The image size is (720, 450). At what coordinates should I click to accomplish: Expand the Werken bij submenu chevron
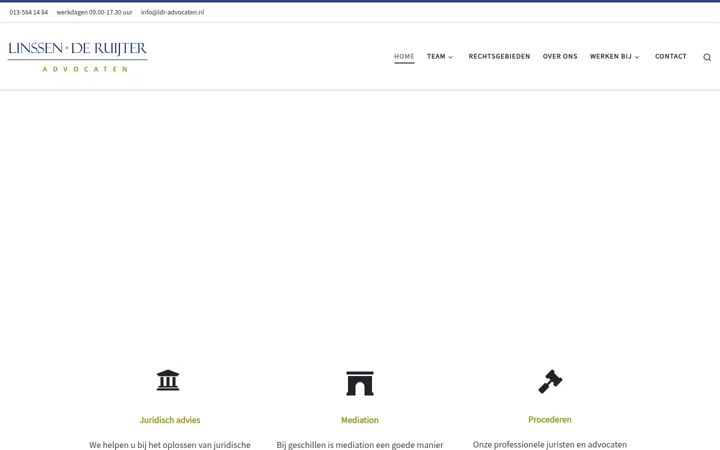[637, 57]
